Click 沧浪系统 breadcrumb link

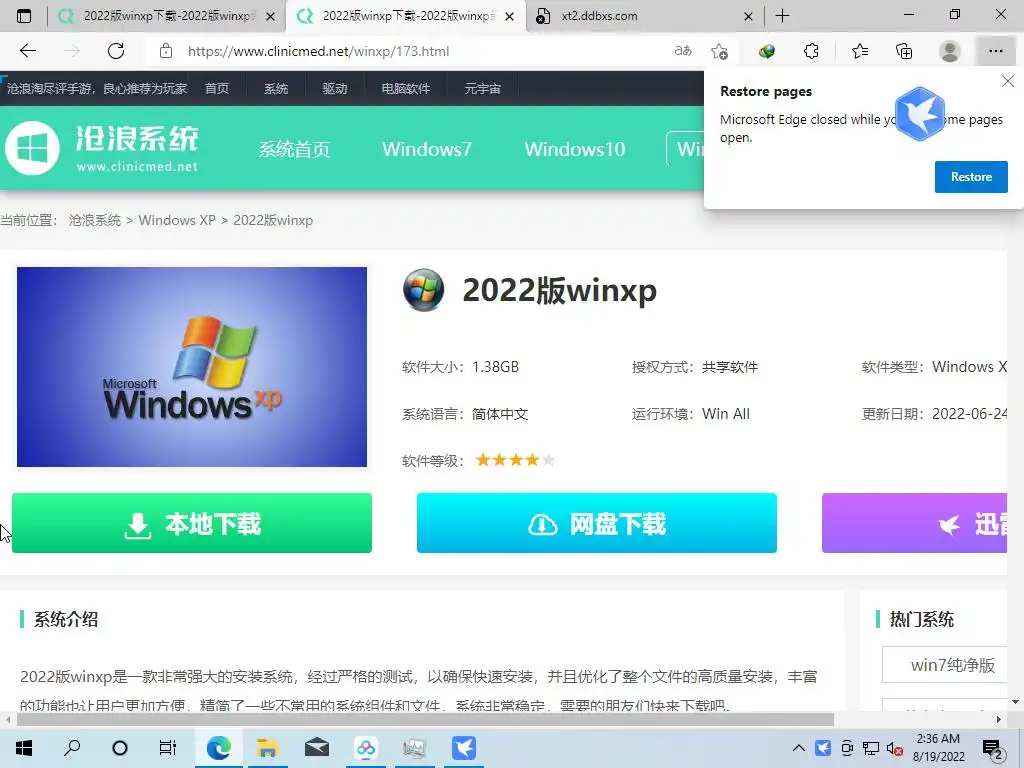pyautogui.click(x=95, y=220)
